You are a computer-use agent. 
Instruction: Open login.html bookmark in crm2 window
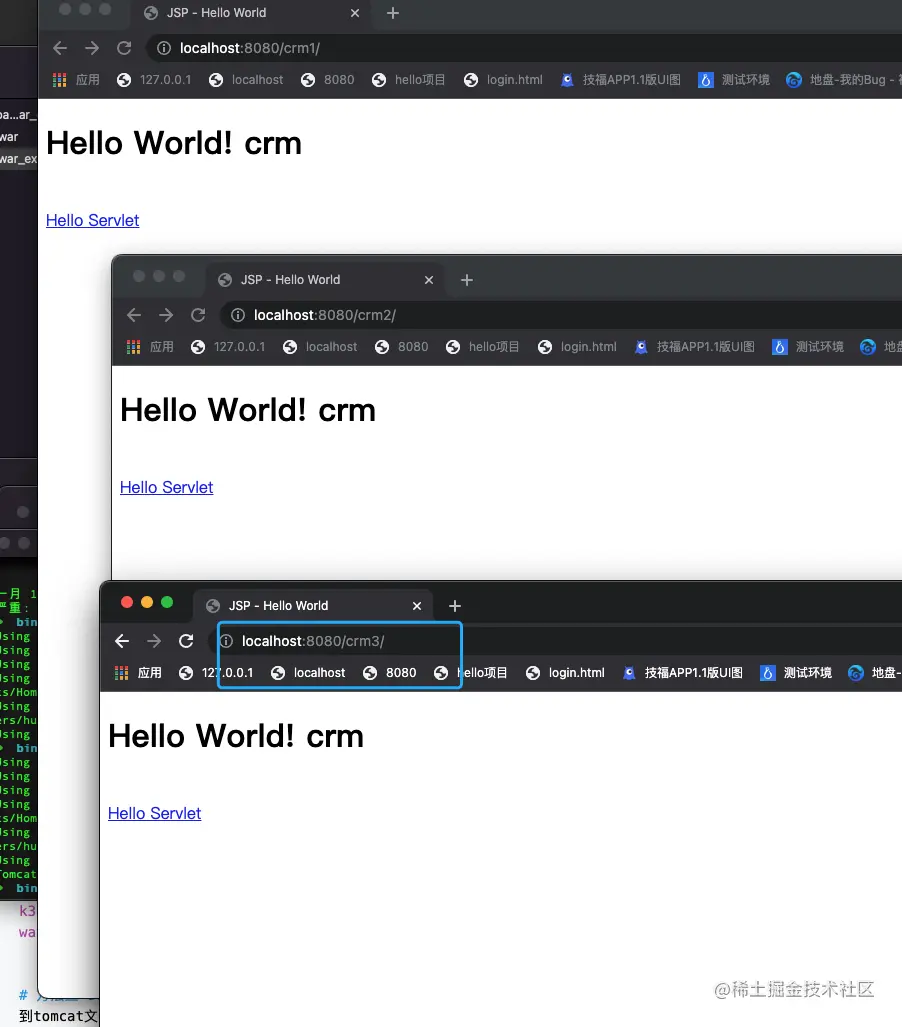[577, 347]
